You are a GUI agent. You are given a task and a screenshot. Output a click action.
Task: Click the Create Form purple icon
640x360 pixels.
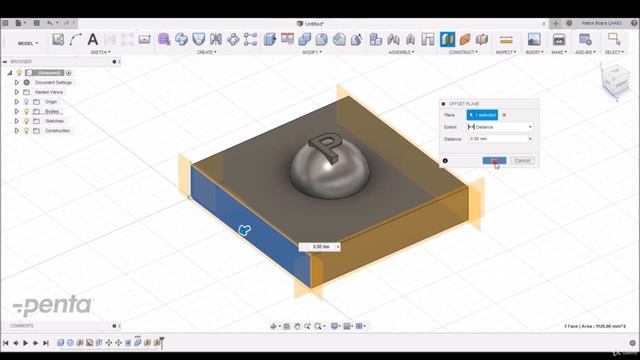pos(164,39)
